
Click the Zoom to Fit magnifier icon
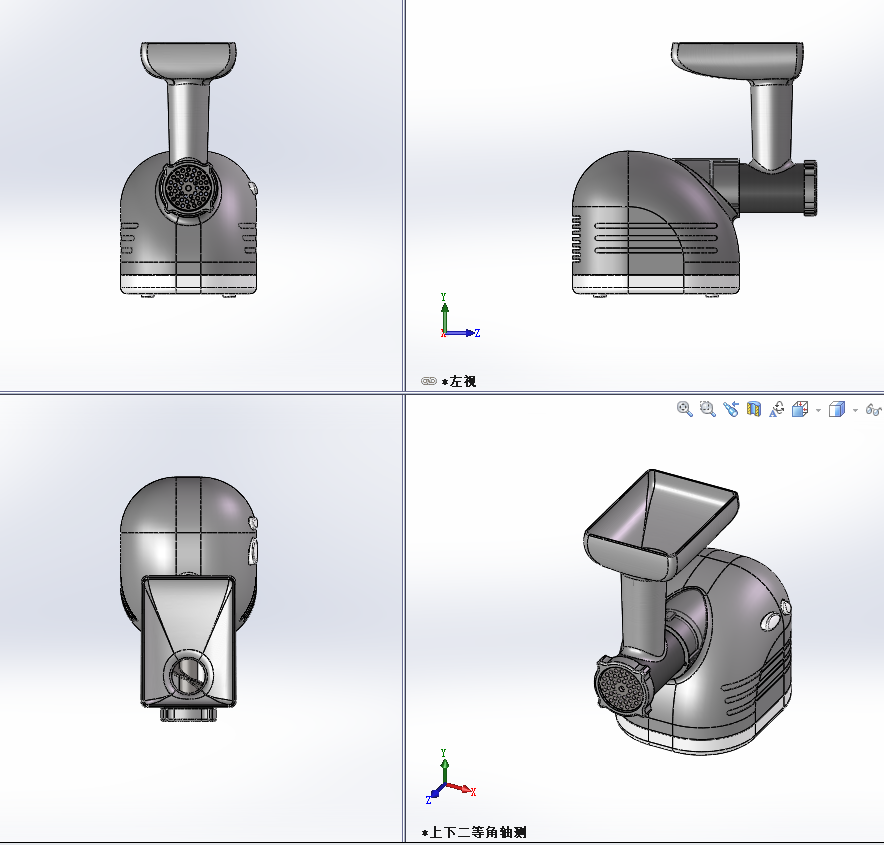pos(684,409)
